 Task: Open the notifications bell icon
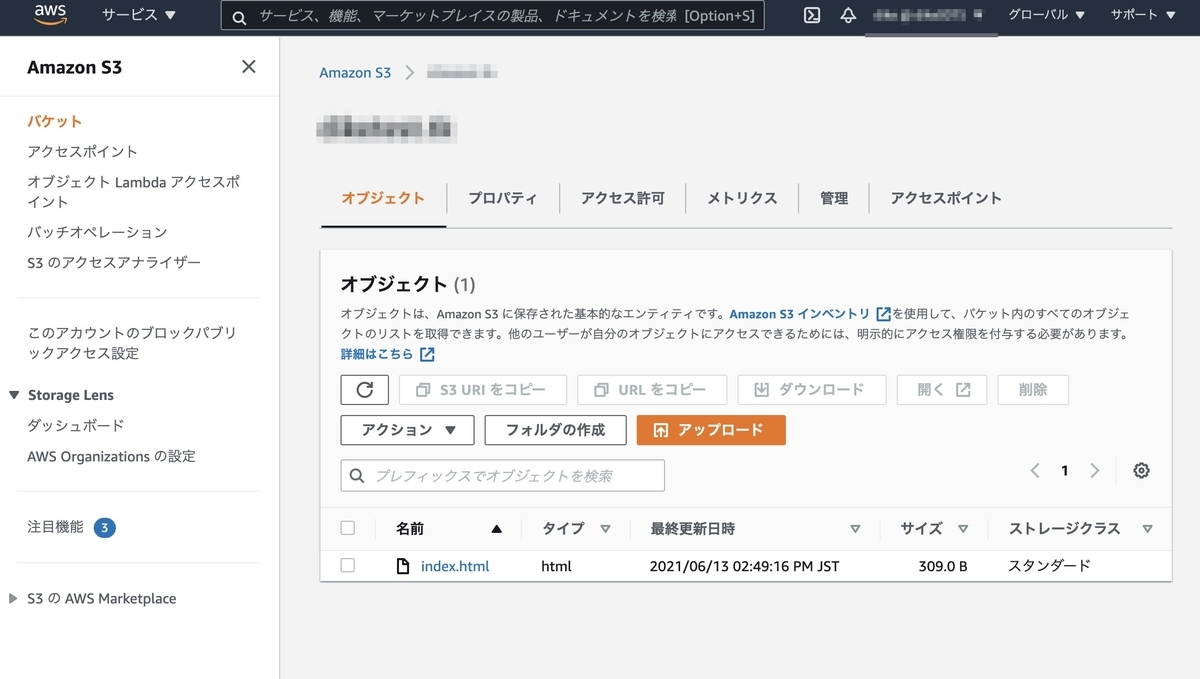[848, 15]
